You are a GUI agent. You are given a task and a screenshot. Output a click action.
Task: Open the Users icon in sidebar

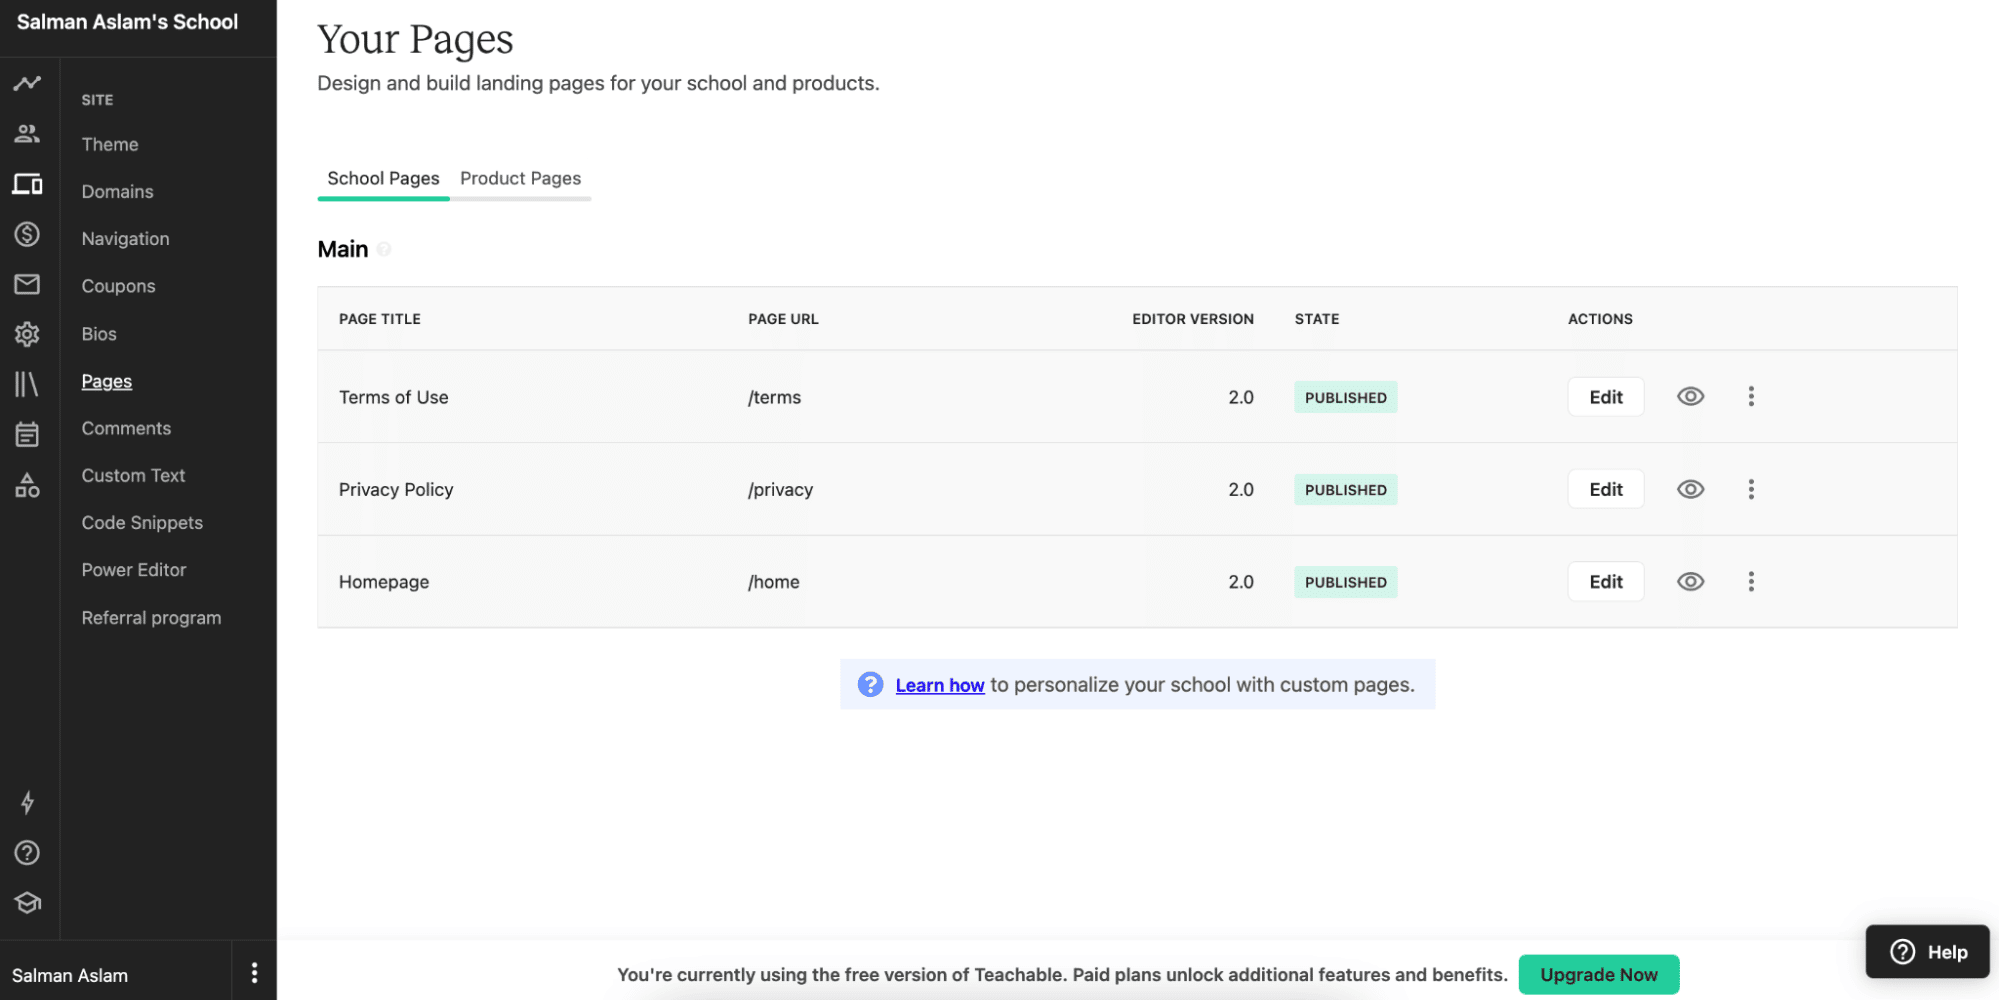click(x=27, y=133)
